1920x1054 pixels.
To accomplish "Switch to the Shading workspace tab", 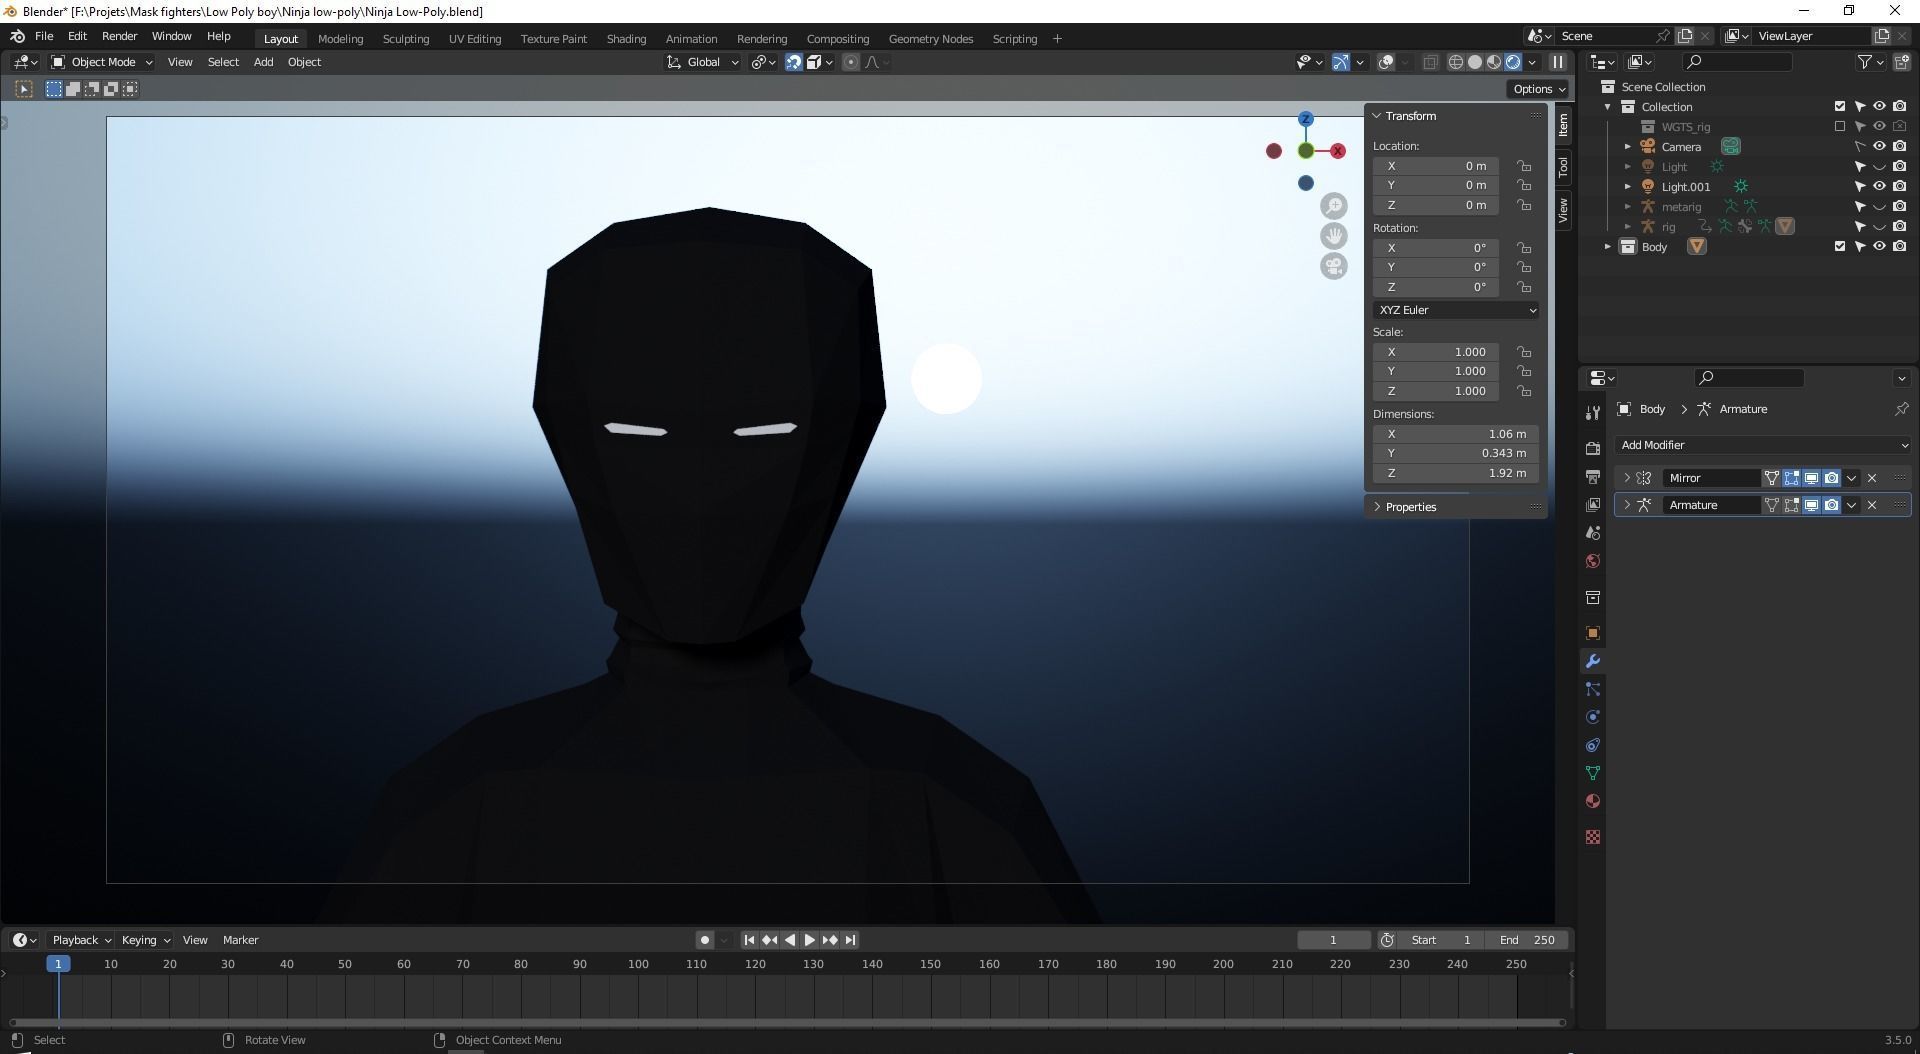I will [x=626, y=38].
